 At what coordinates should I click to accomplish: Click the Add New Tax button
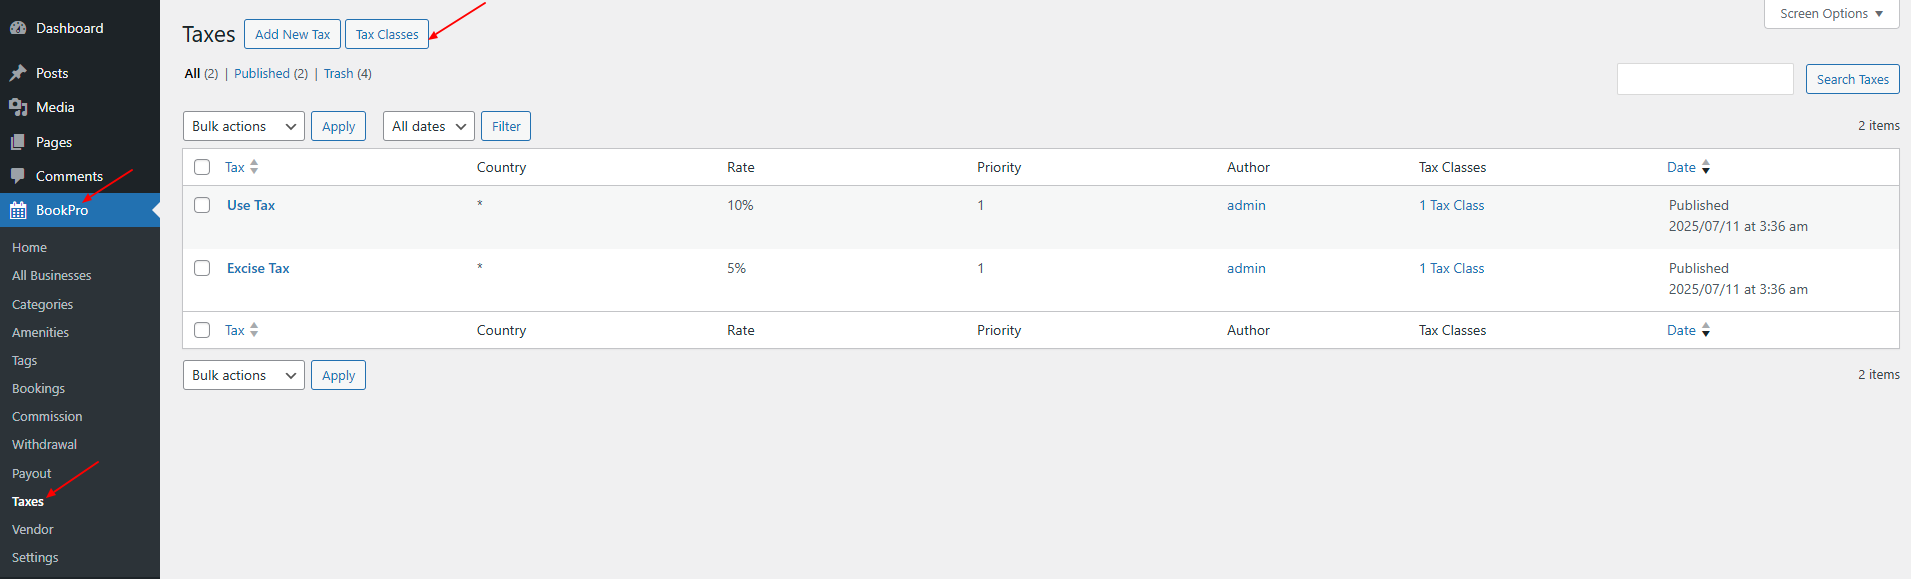292,34
